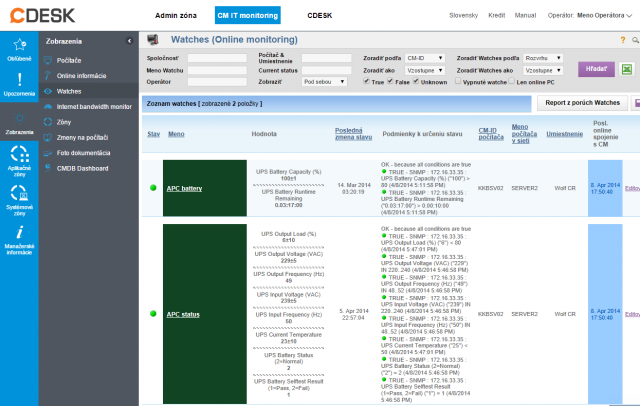Viewport: 640px width, 406px height.
Task: Click the Počítače monitor icon
Action: (x=48, y=60)
